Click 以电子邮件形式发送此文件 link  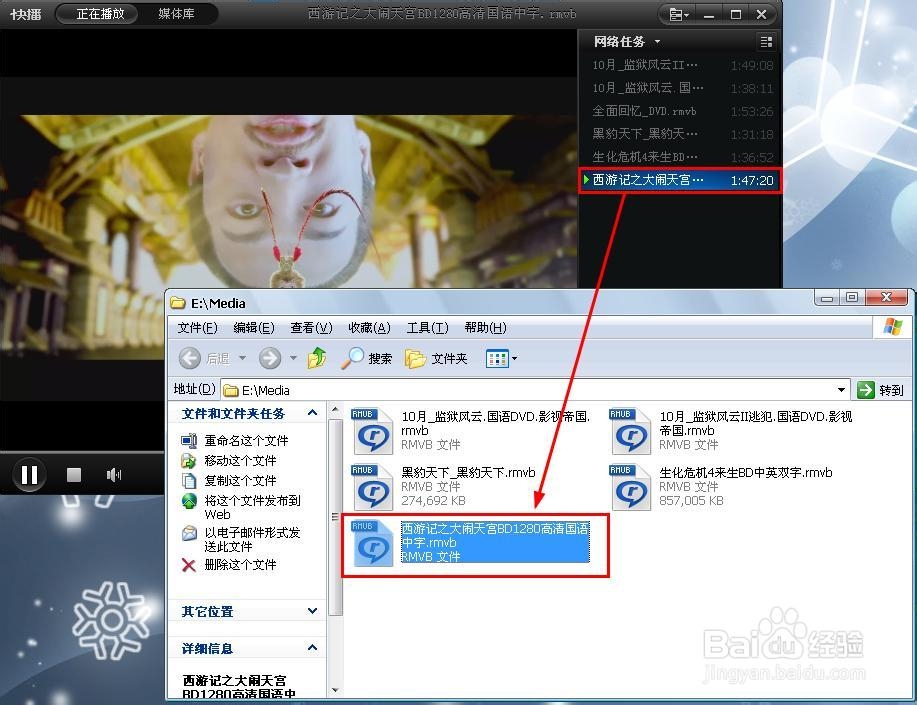pyautogui.click(x=252, y=539)
